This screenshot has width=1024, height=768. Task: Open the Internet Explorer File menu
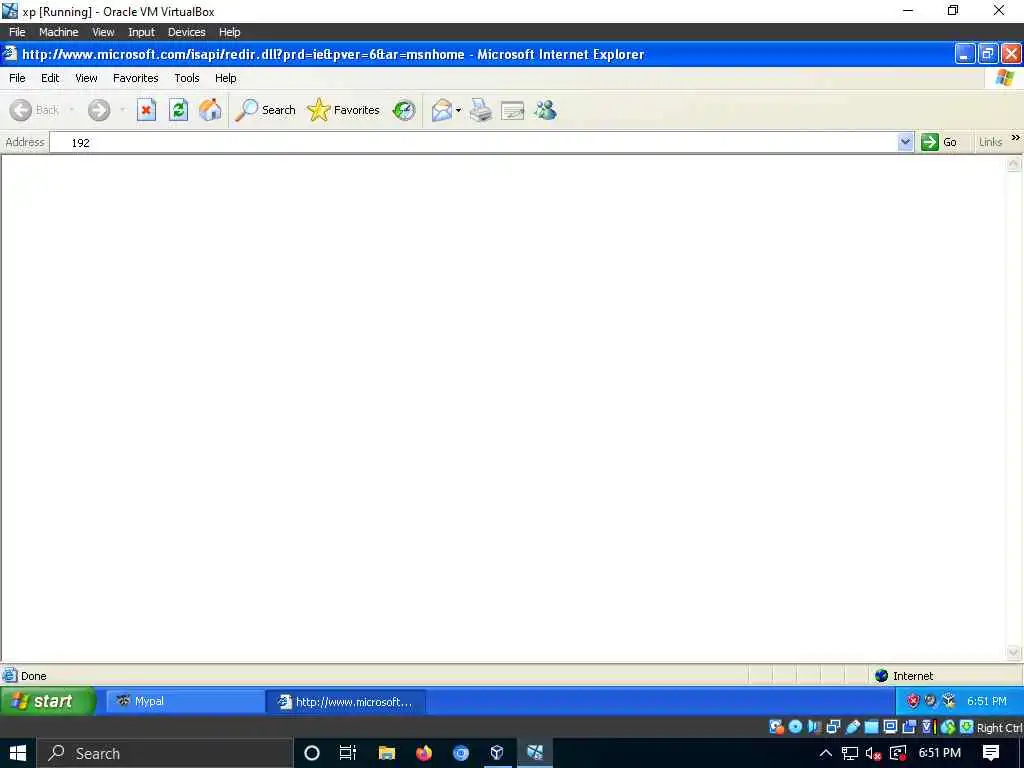[17, 78]
